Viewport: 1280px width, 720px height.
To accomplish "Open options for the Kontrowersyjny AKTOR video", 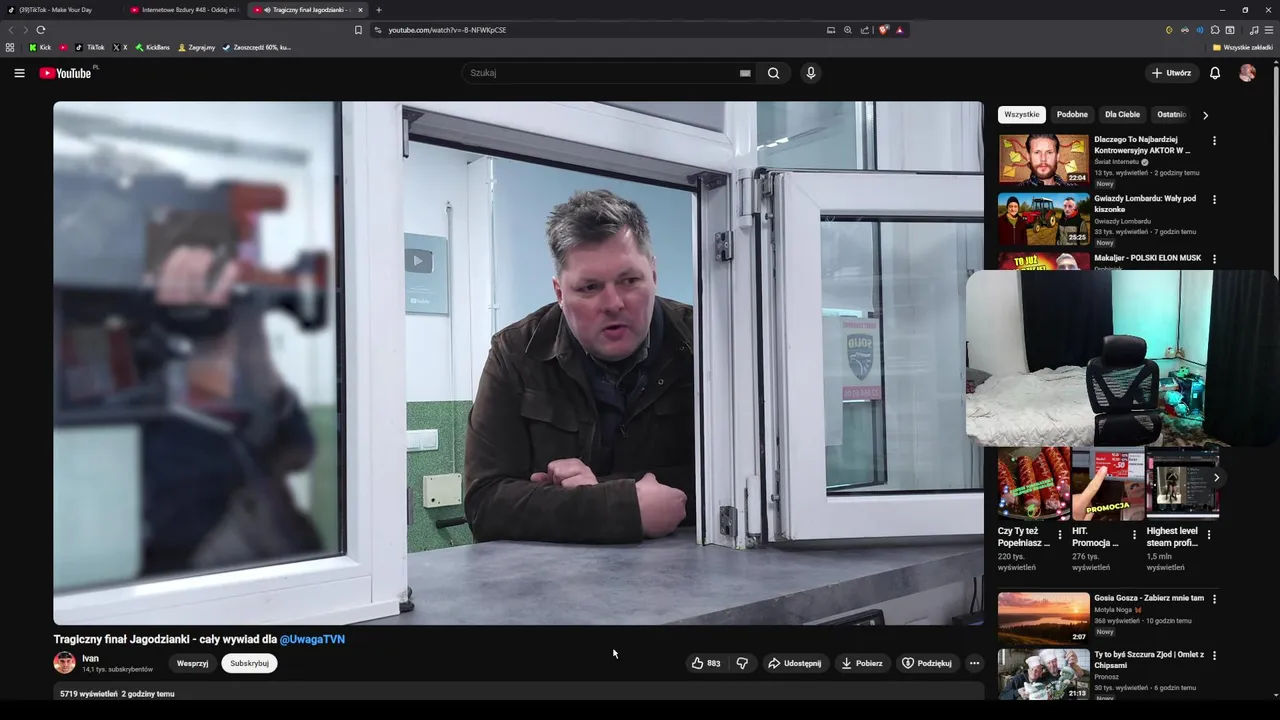I will tap(1214, 141).
